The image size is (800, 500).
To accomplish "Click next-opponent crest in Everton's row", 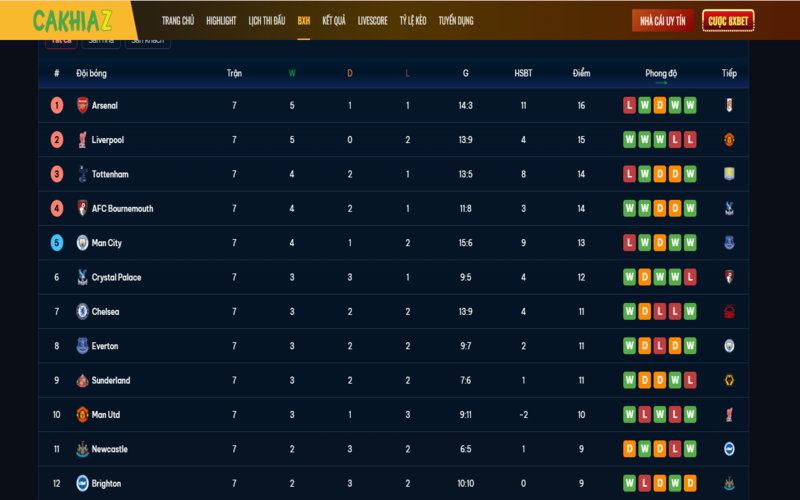I will click(729, 346).
